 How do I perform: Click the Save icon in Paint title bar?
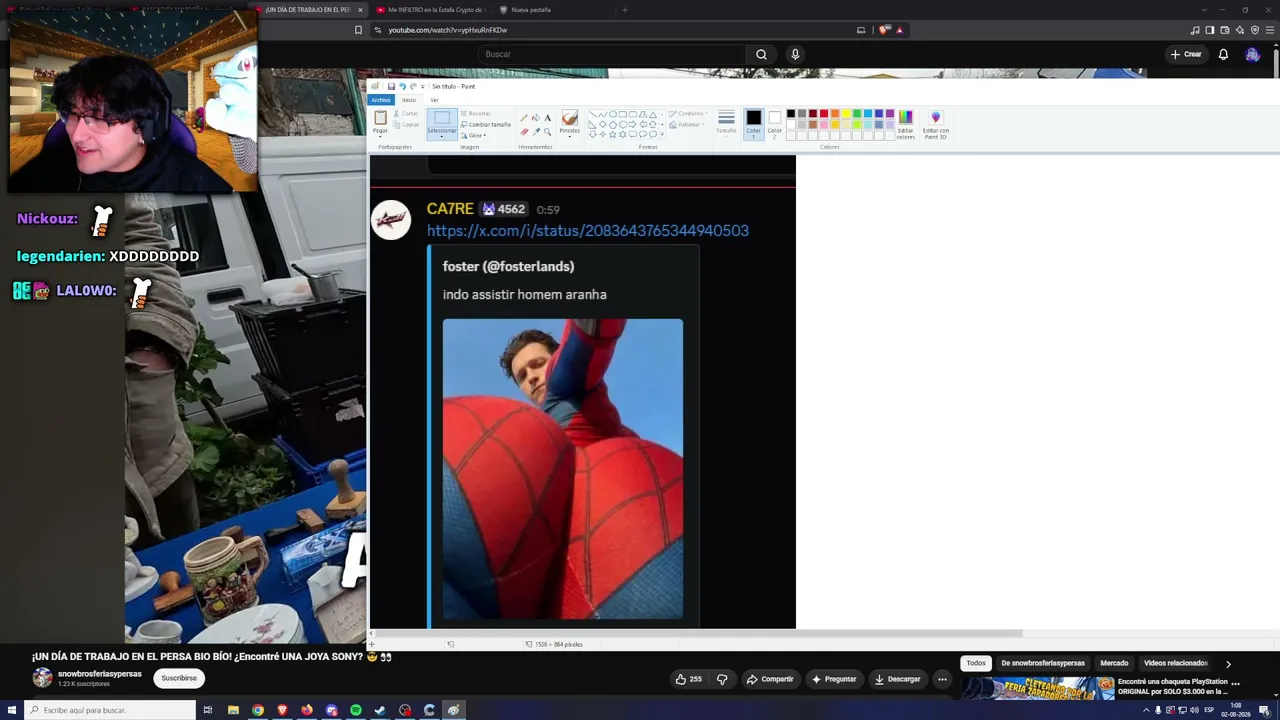pos(391,86)
